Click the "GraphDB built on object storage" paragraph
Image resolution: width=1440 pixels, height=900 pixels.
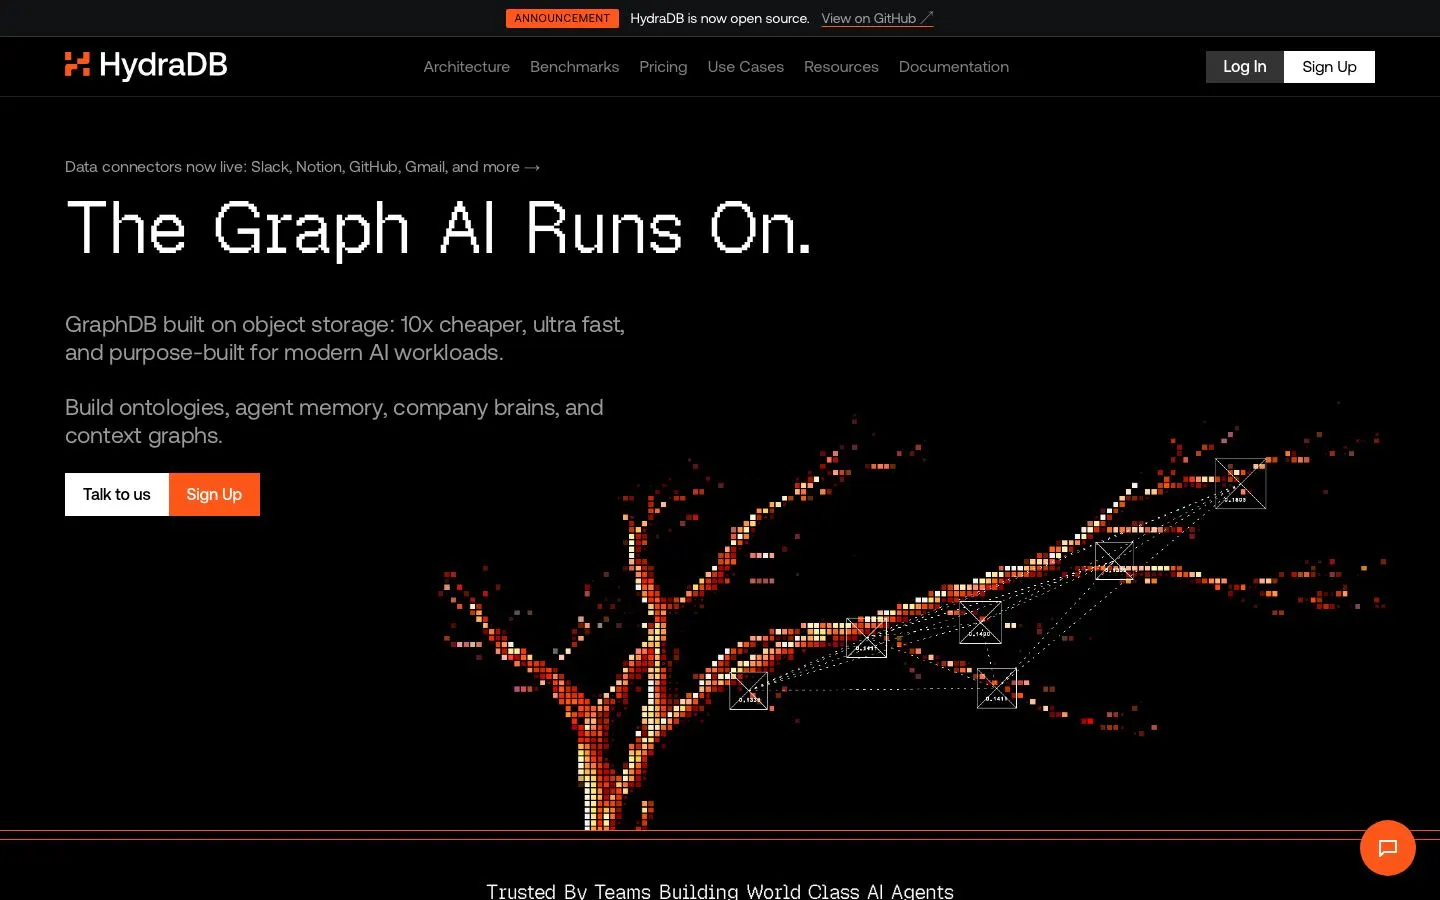[345, 338]
